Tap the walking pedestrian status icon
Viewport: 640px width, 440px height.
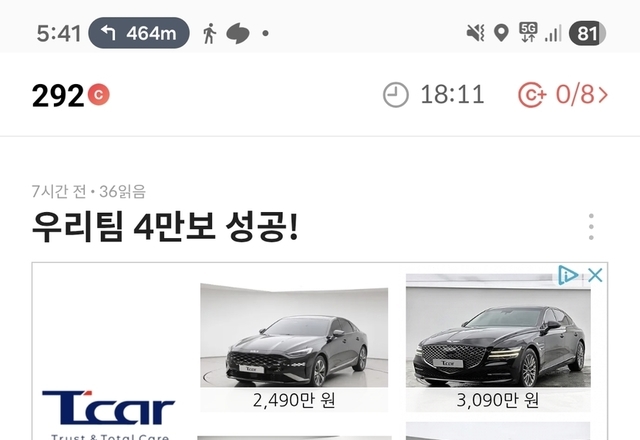(209, 33)
